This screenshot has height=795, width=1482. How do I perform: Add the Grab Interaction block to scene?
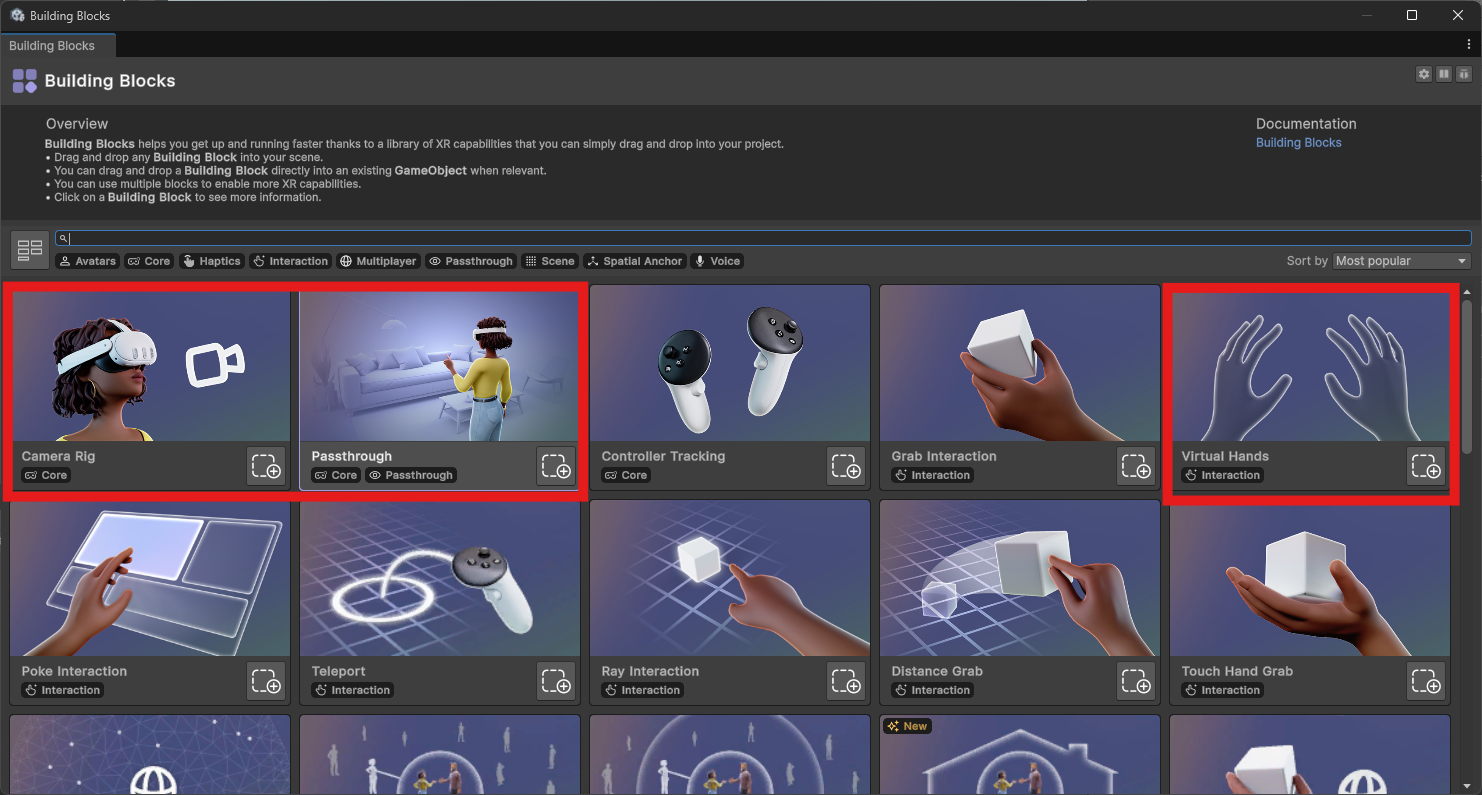[1136, 466]
